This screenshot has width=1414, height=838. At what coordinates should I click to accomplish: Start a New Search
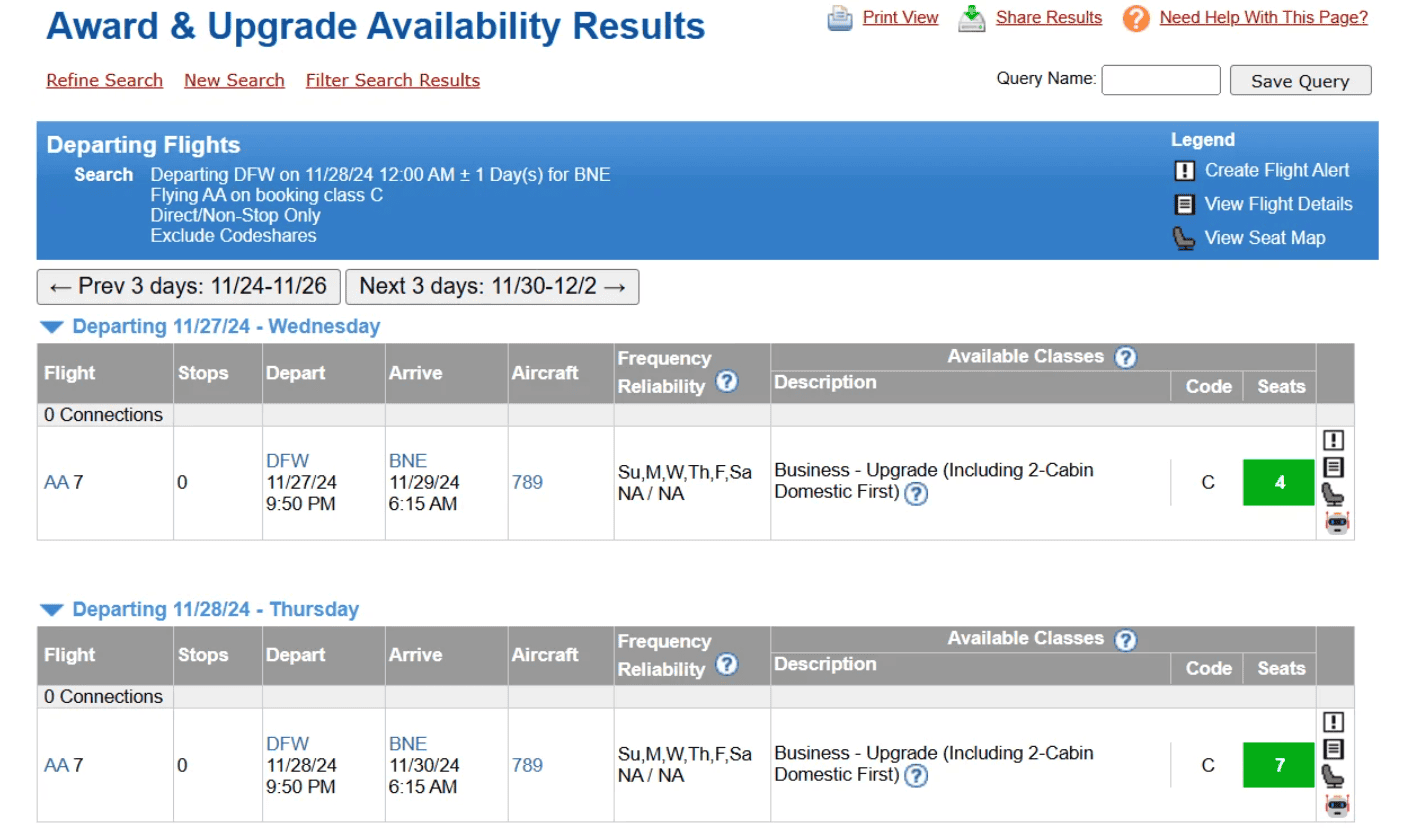234,80
